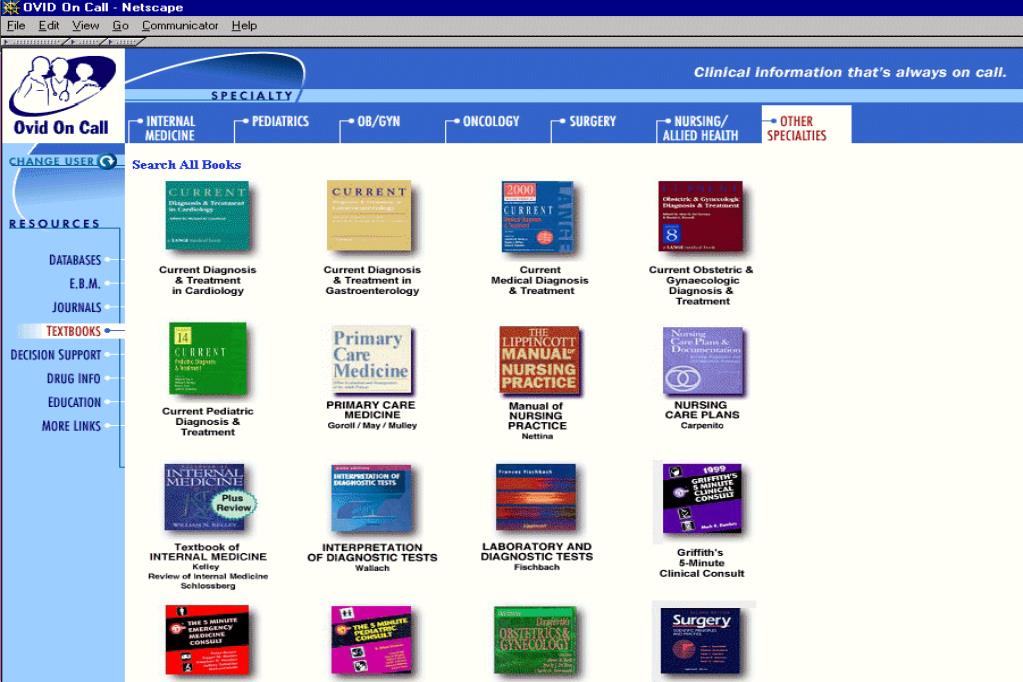The height and width of the screenshot is (682, 1023).
Task: Open the Communicator menu
Action: pyautogui.click(x=180, y=25)
